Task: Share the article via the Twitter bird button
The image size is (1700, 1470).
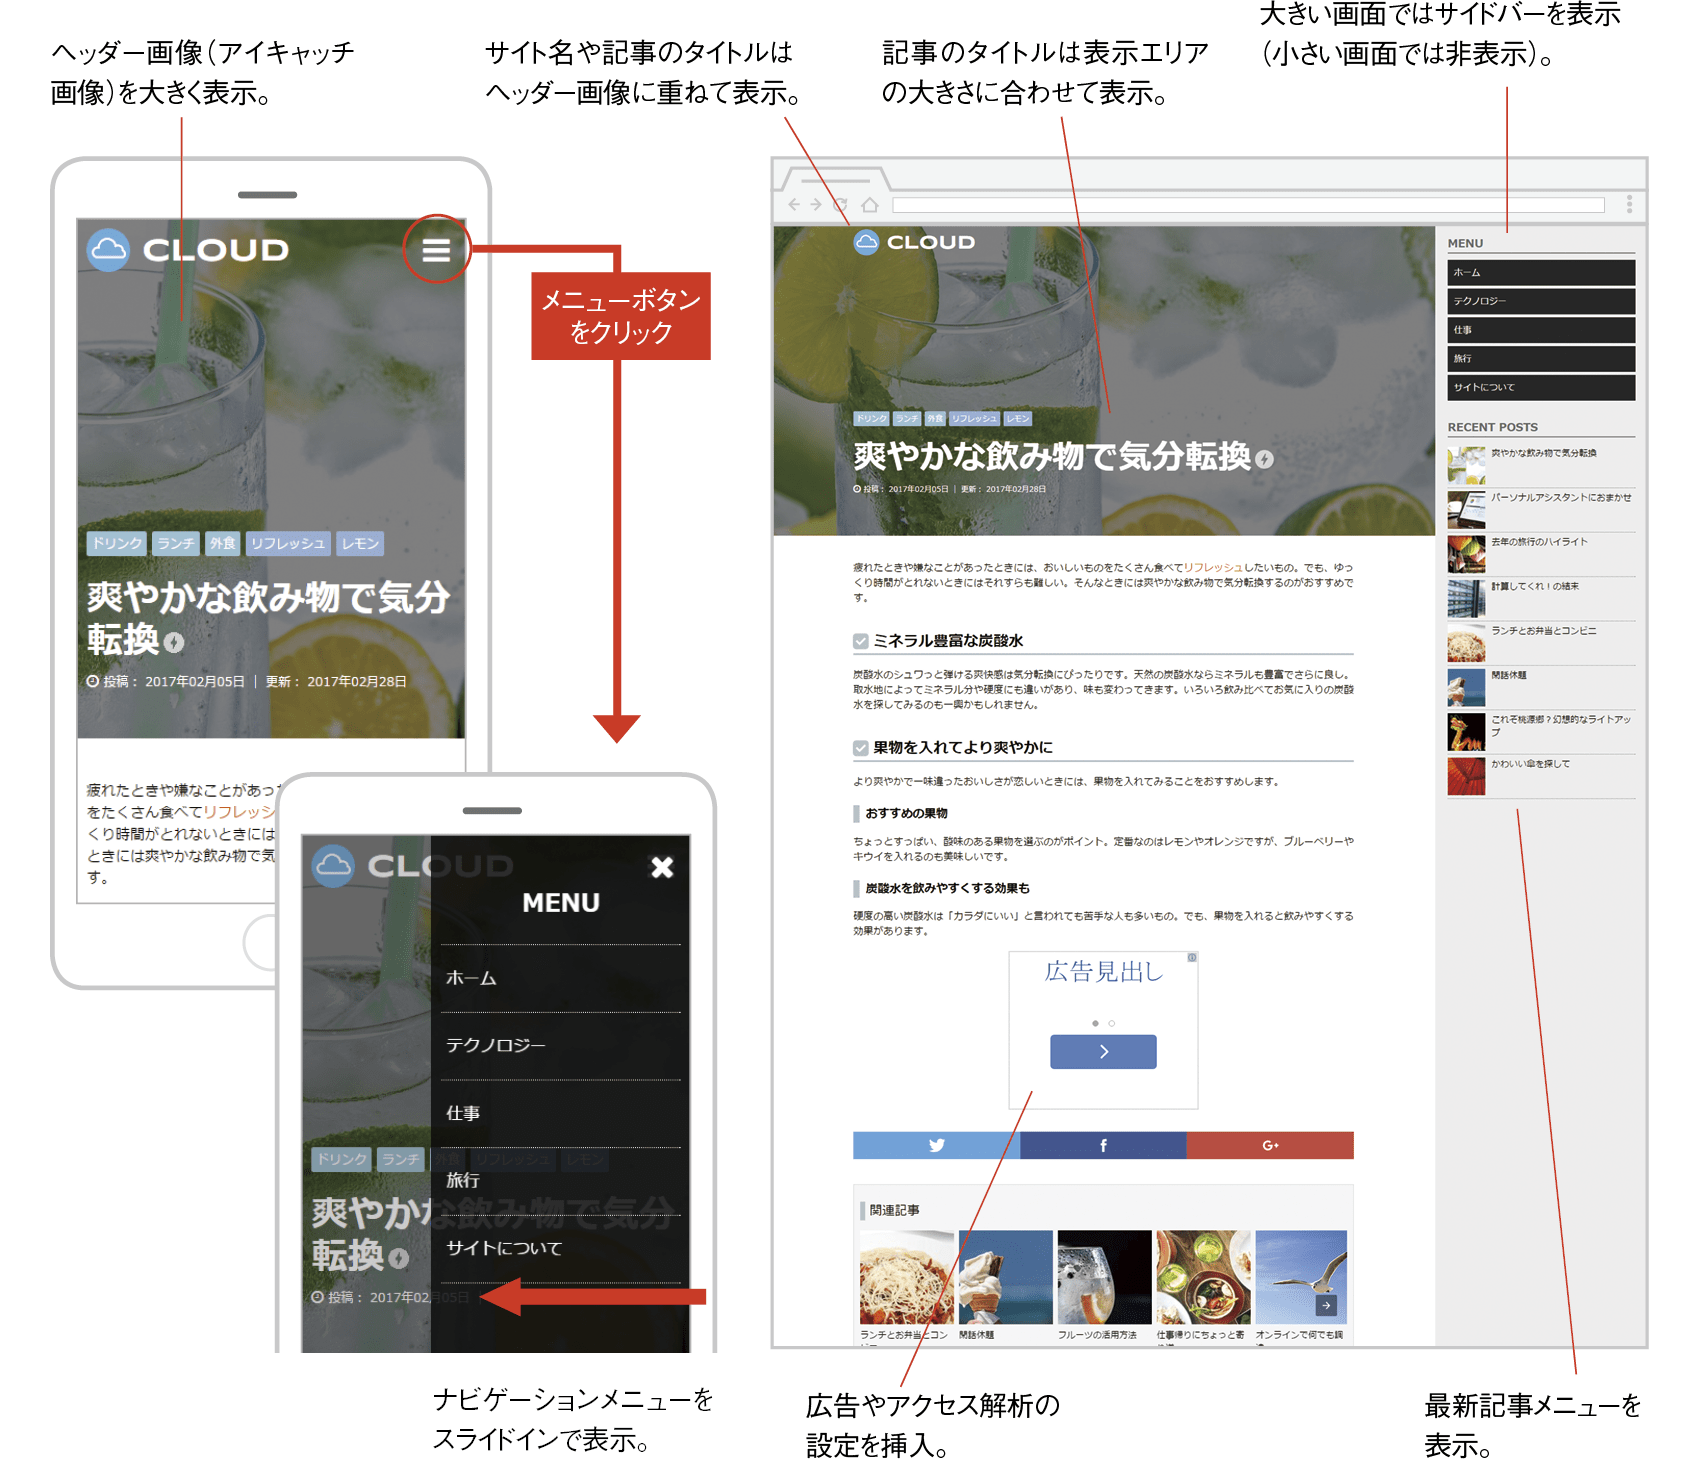Action: click(936, 1145)
